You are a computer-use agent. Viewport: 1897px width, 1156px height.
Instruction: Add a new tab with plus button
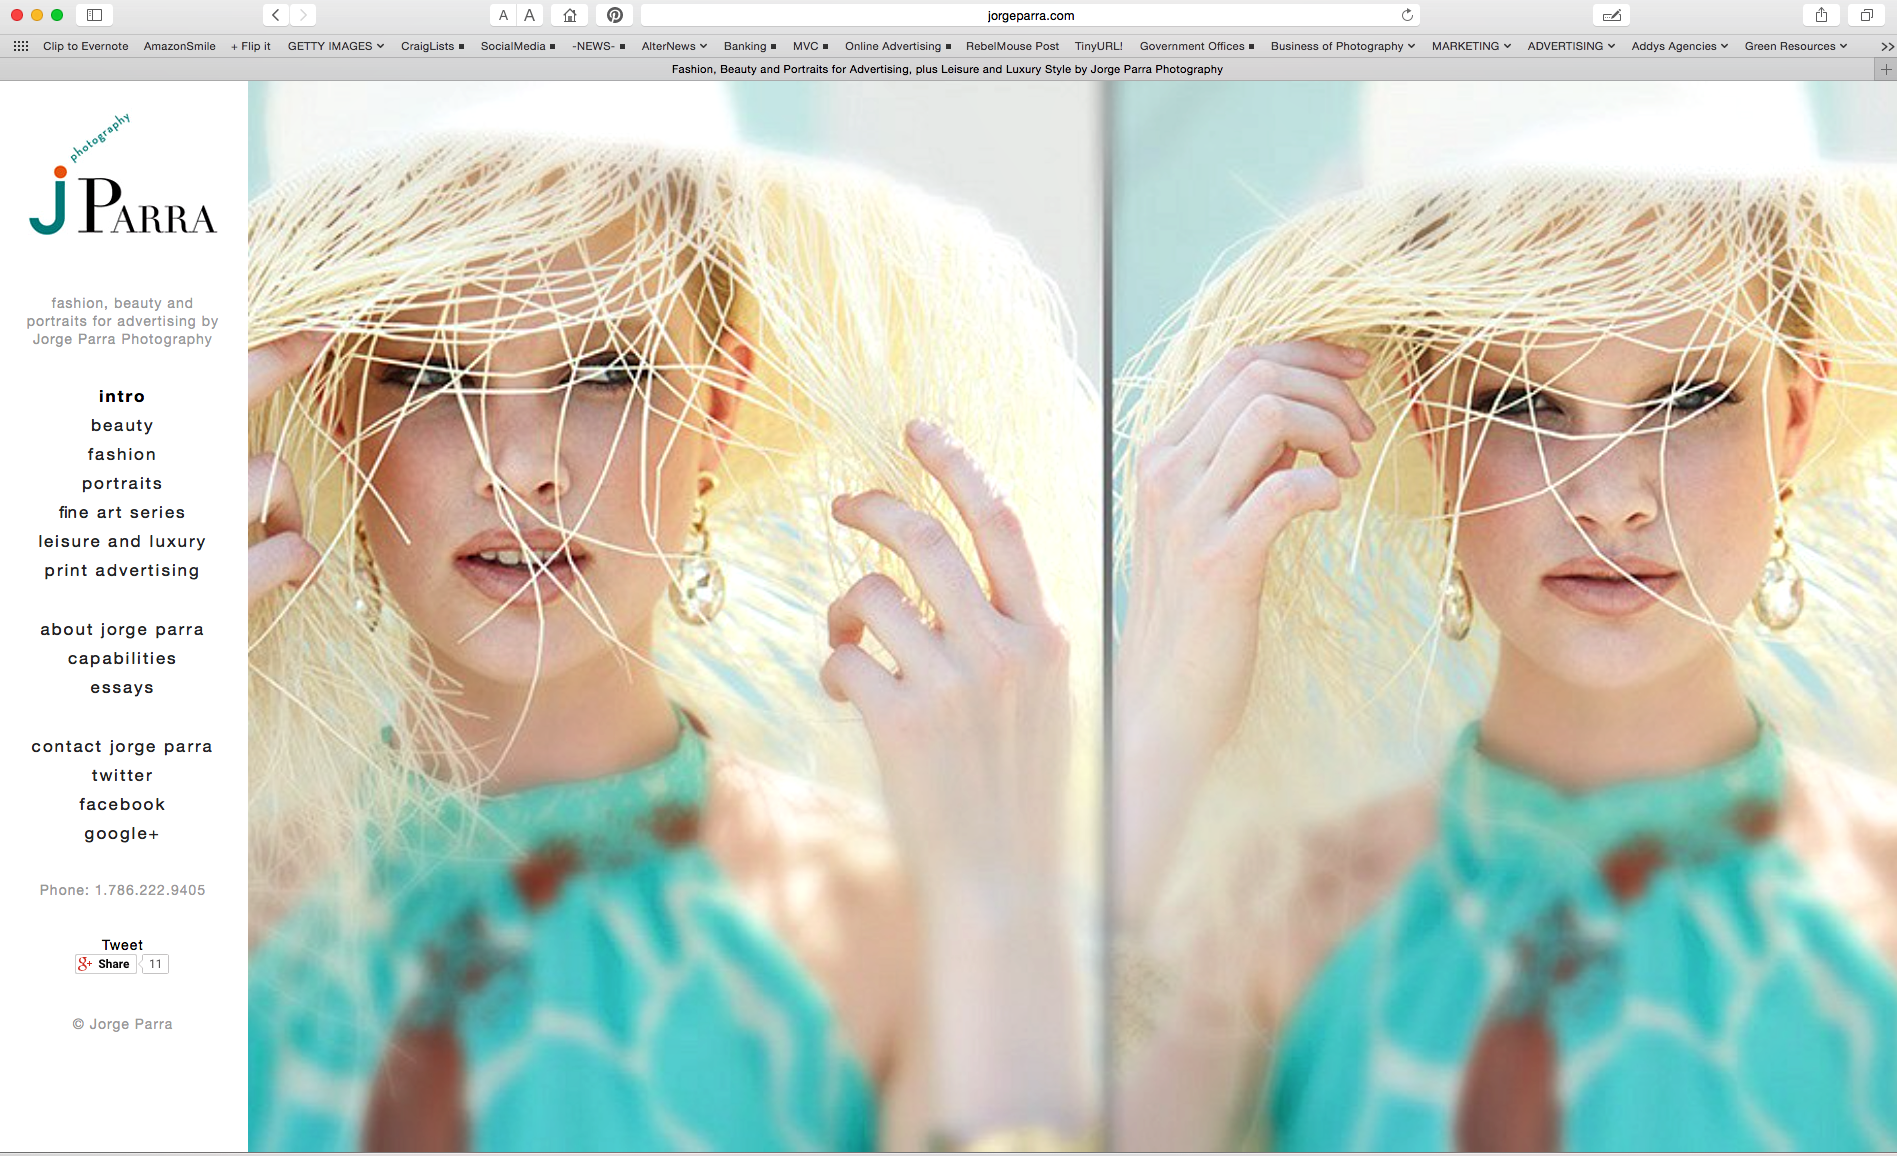(1886, 69)
